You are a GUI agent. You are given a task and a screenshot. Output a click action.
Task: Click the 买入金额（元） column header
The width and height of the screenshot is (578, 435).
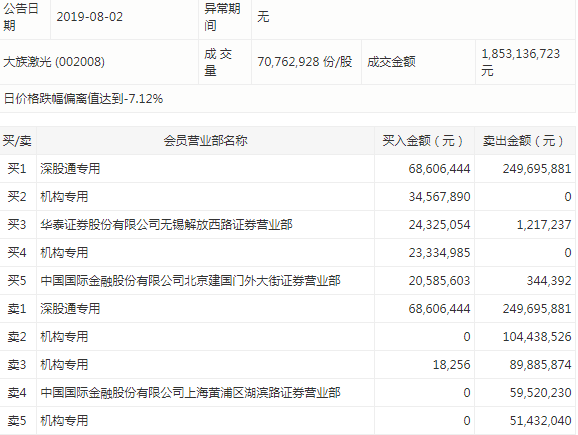(x=424, y=140)
